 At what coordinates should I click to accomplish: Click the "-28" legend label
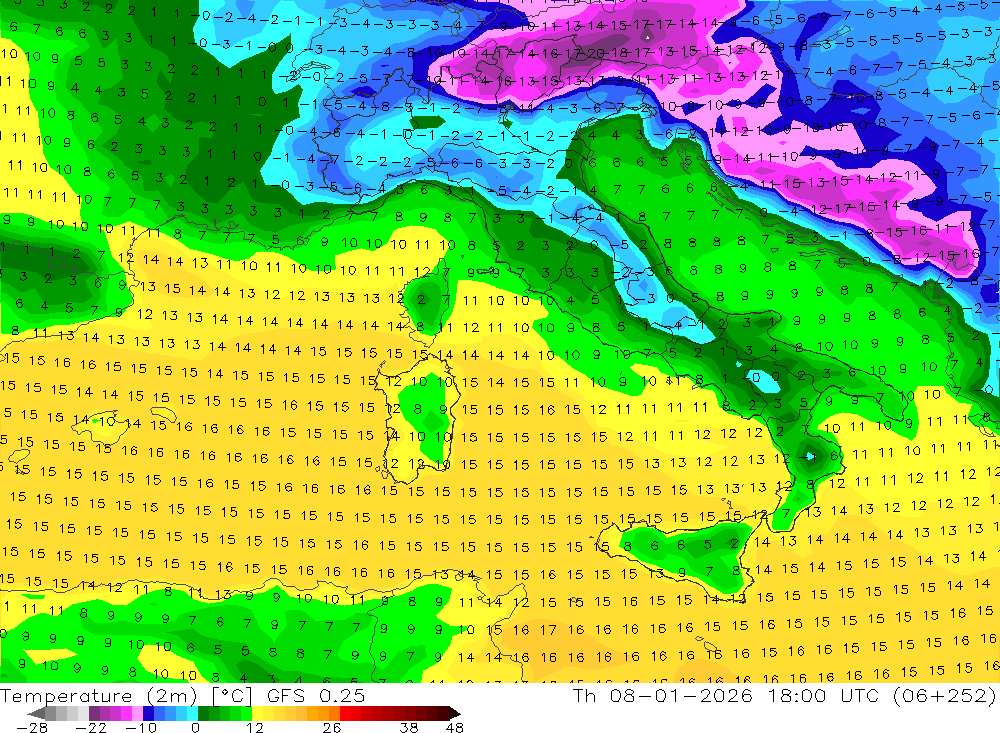(x=32, y=727)
